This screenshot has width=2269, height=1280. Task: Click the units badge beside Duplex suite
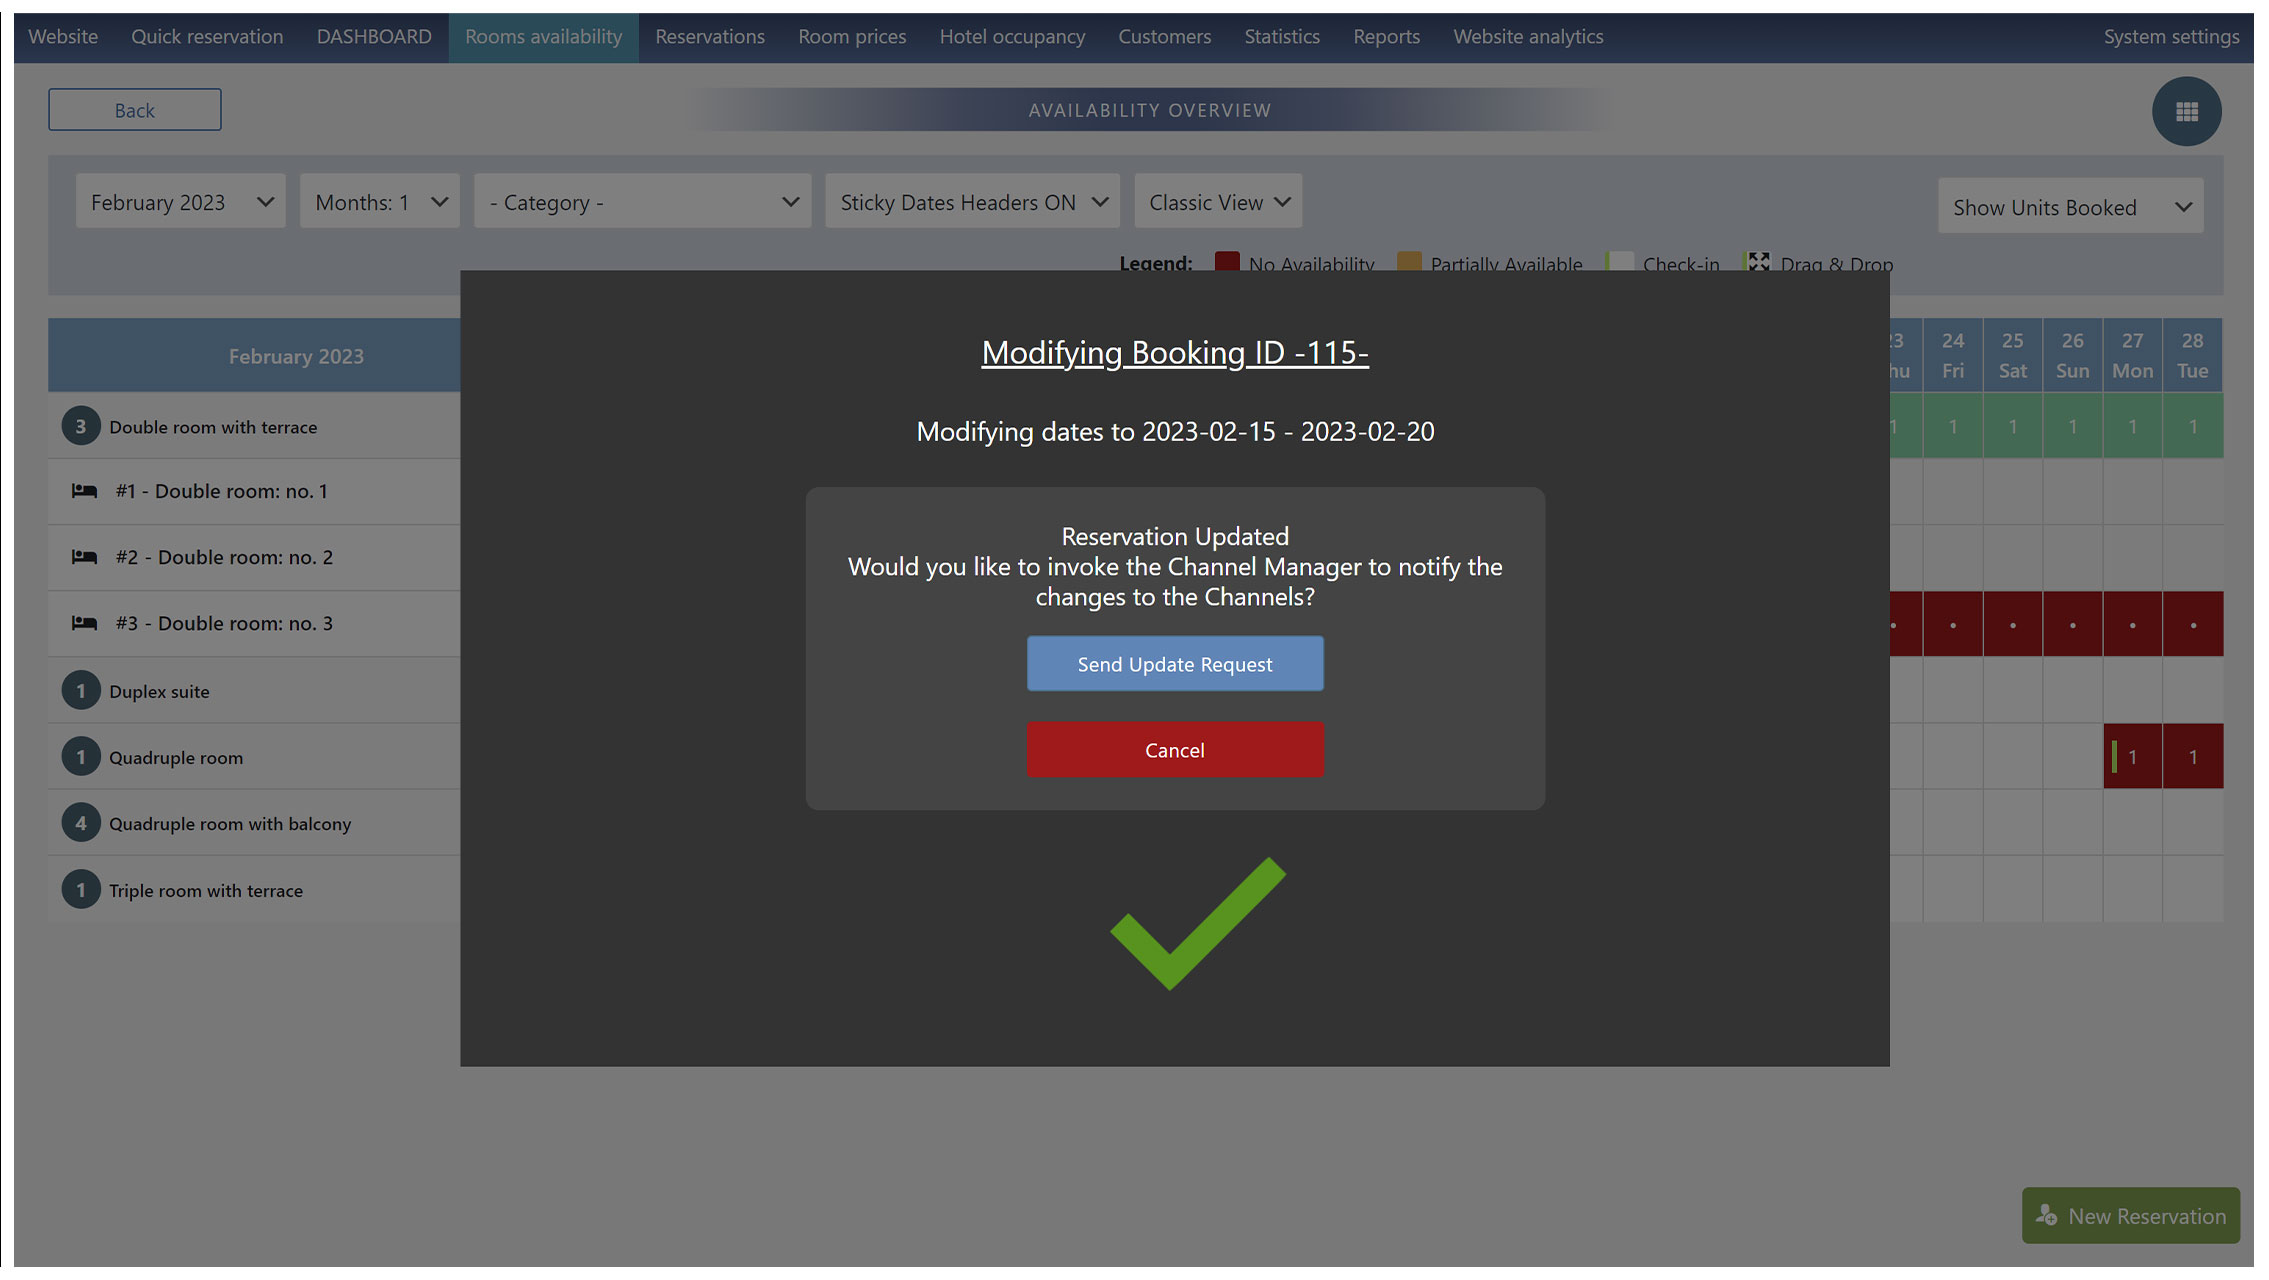coord(81,691)
